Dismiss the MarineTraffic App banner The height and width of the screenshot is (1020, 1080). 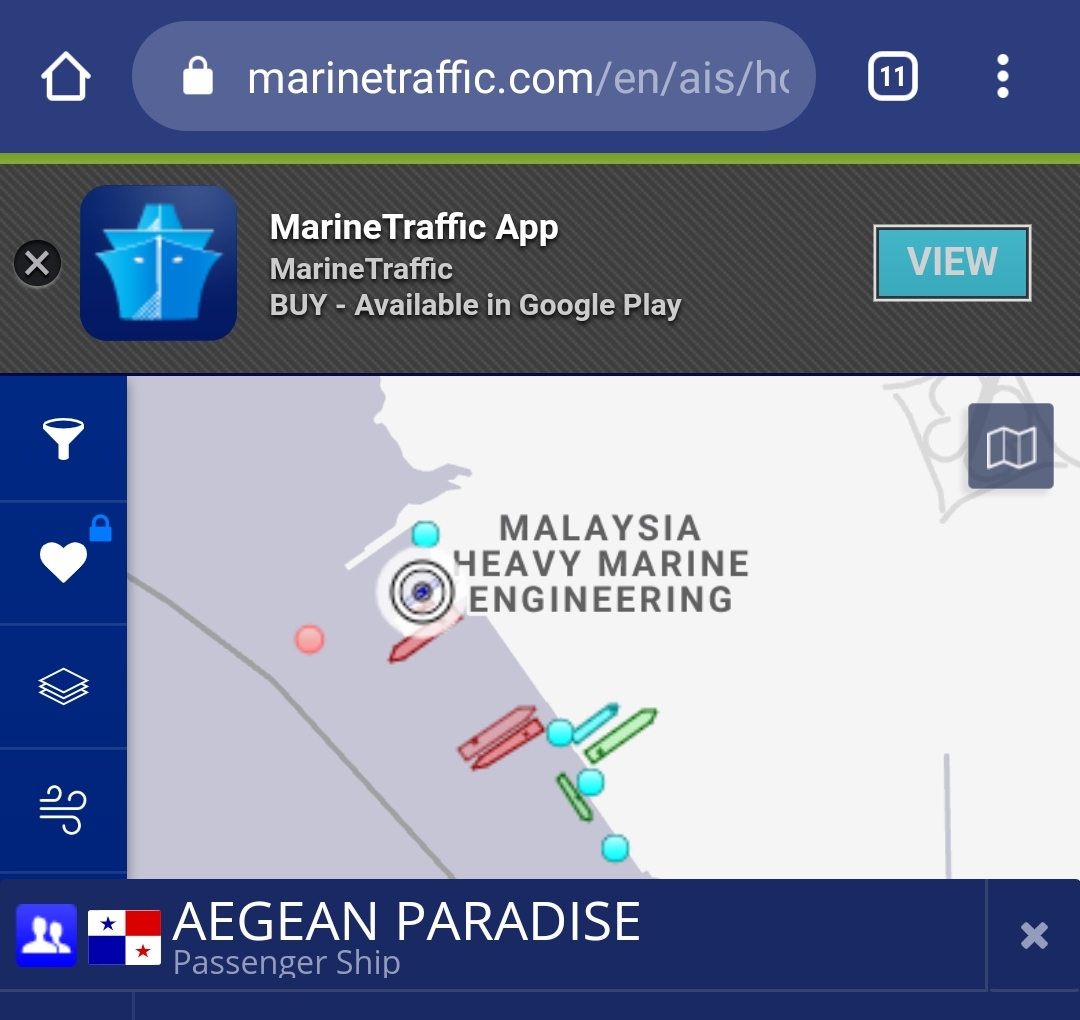[x=37, y=263]
